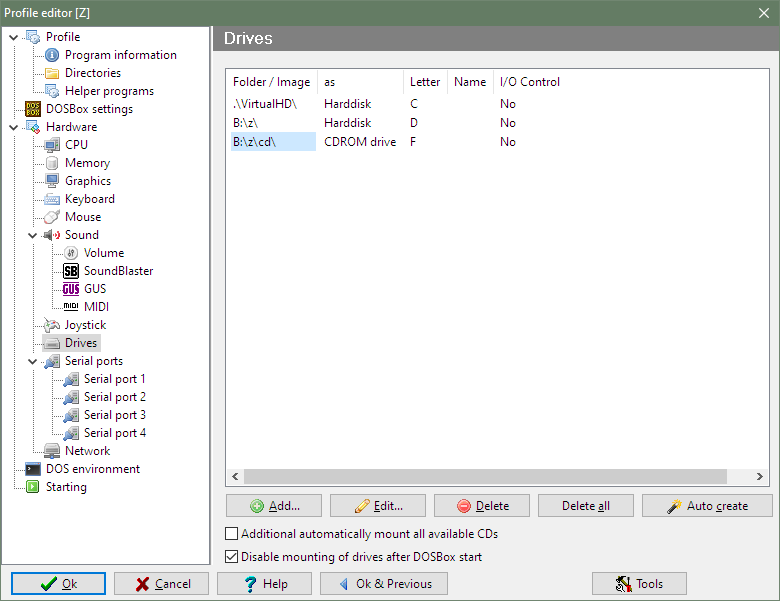Collapse the Serial ports tree node
The width and height of the screenshot is (780, 601).
pos(33,362)
